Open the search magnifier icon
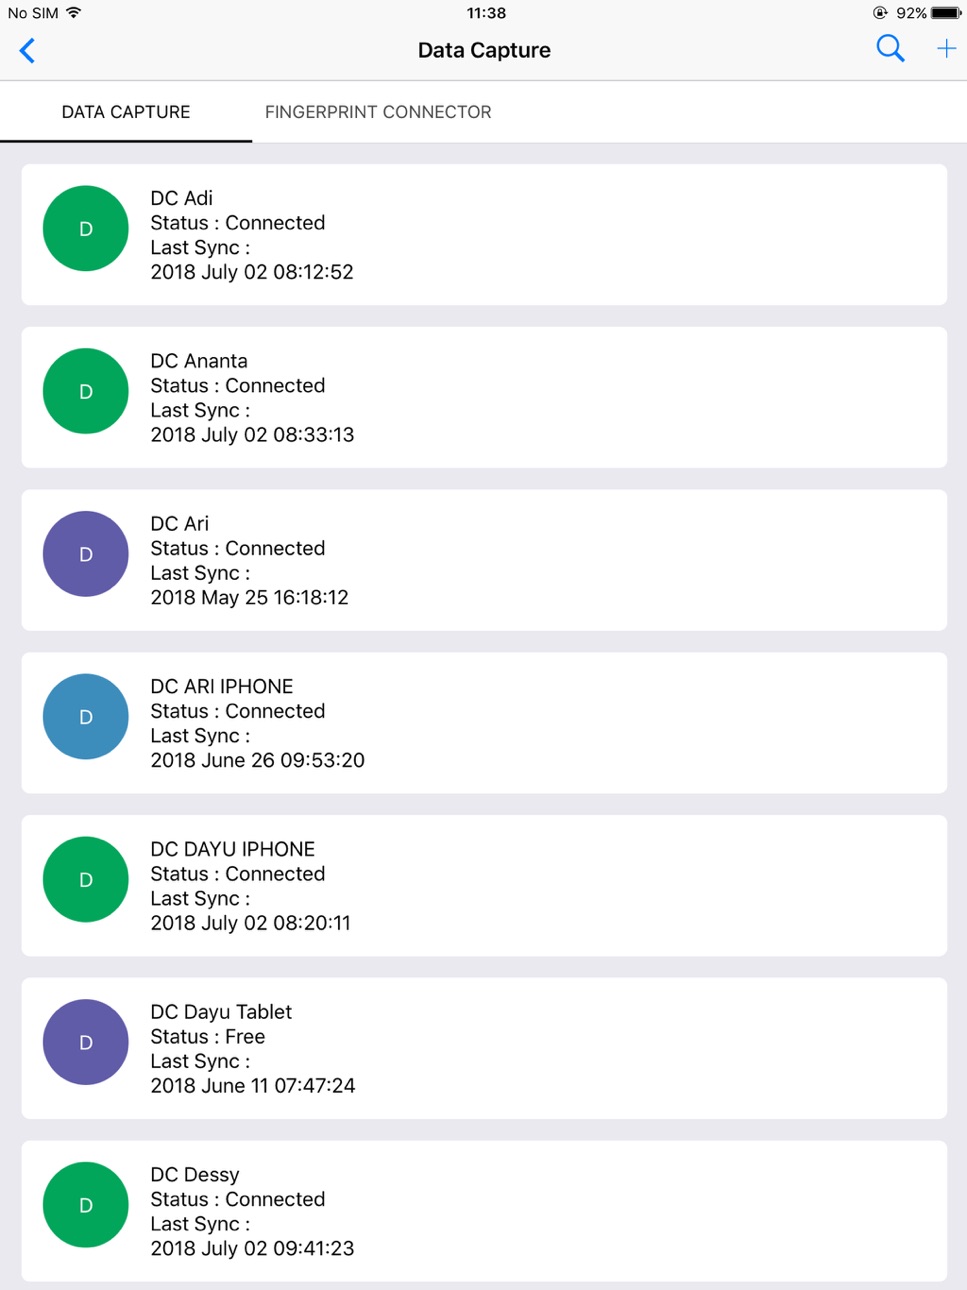Image resolution: width=967 pixels, height=1290 pixels. click(890, 48)
